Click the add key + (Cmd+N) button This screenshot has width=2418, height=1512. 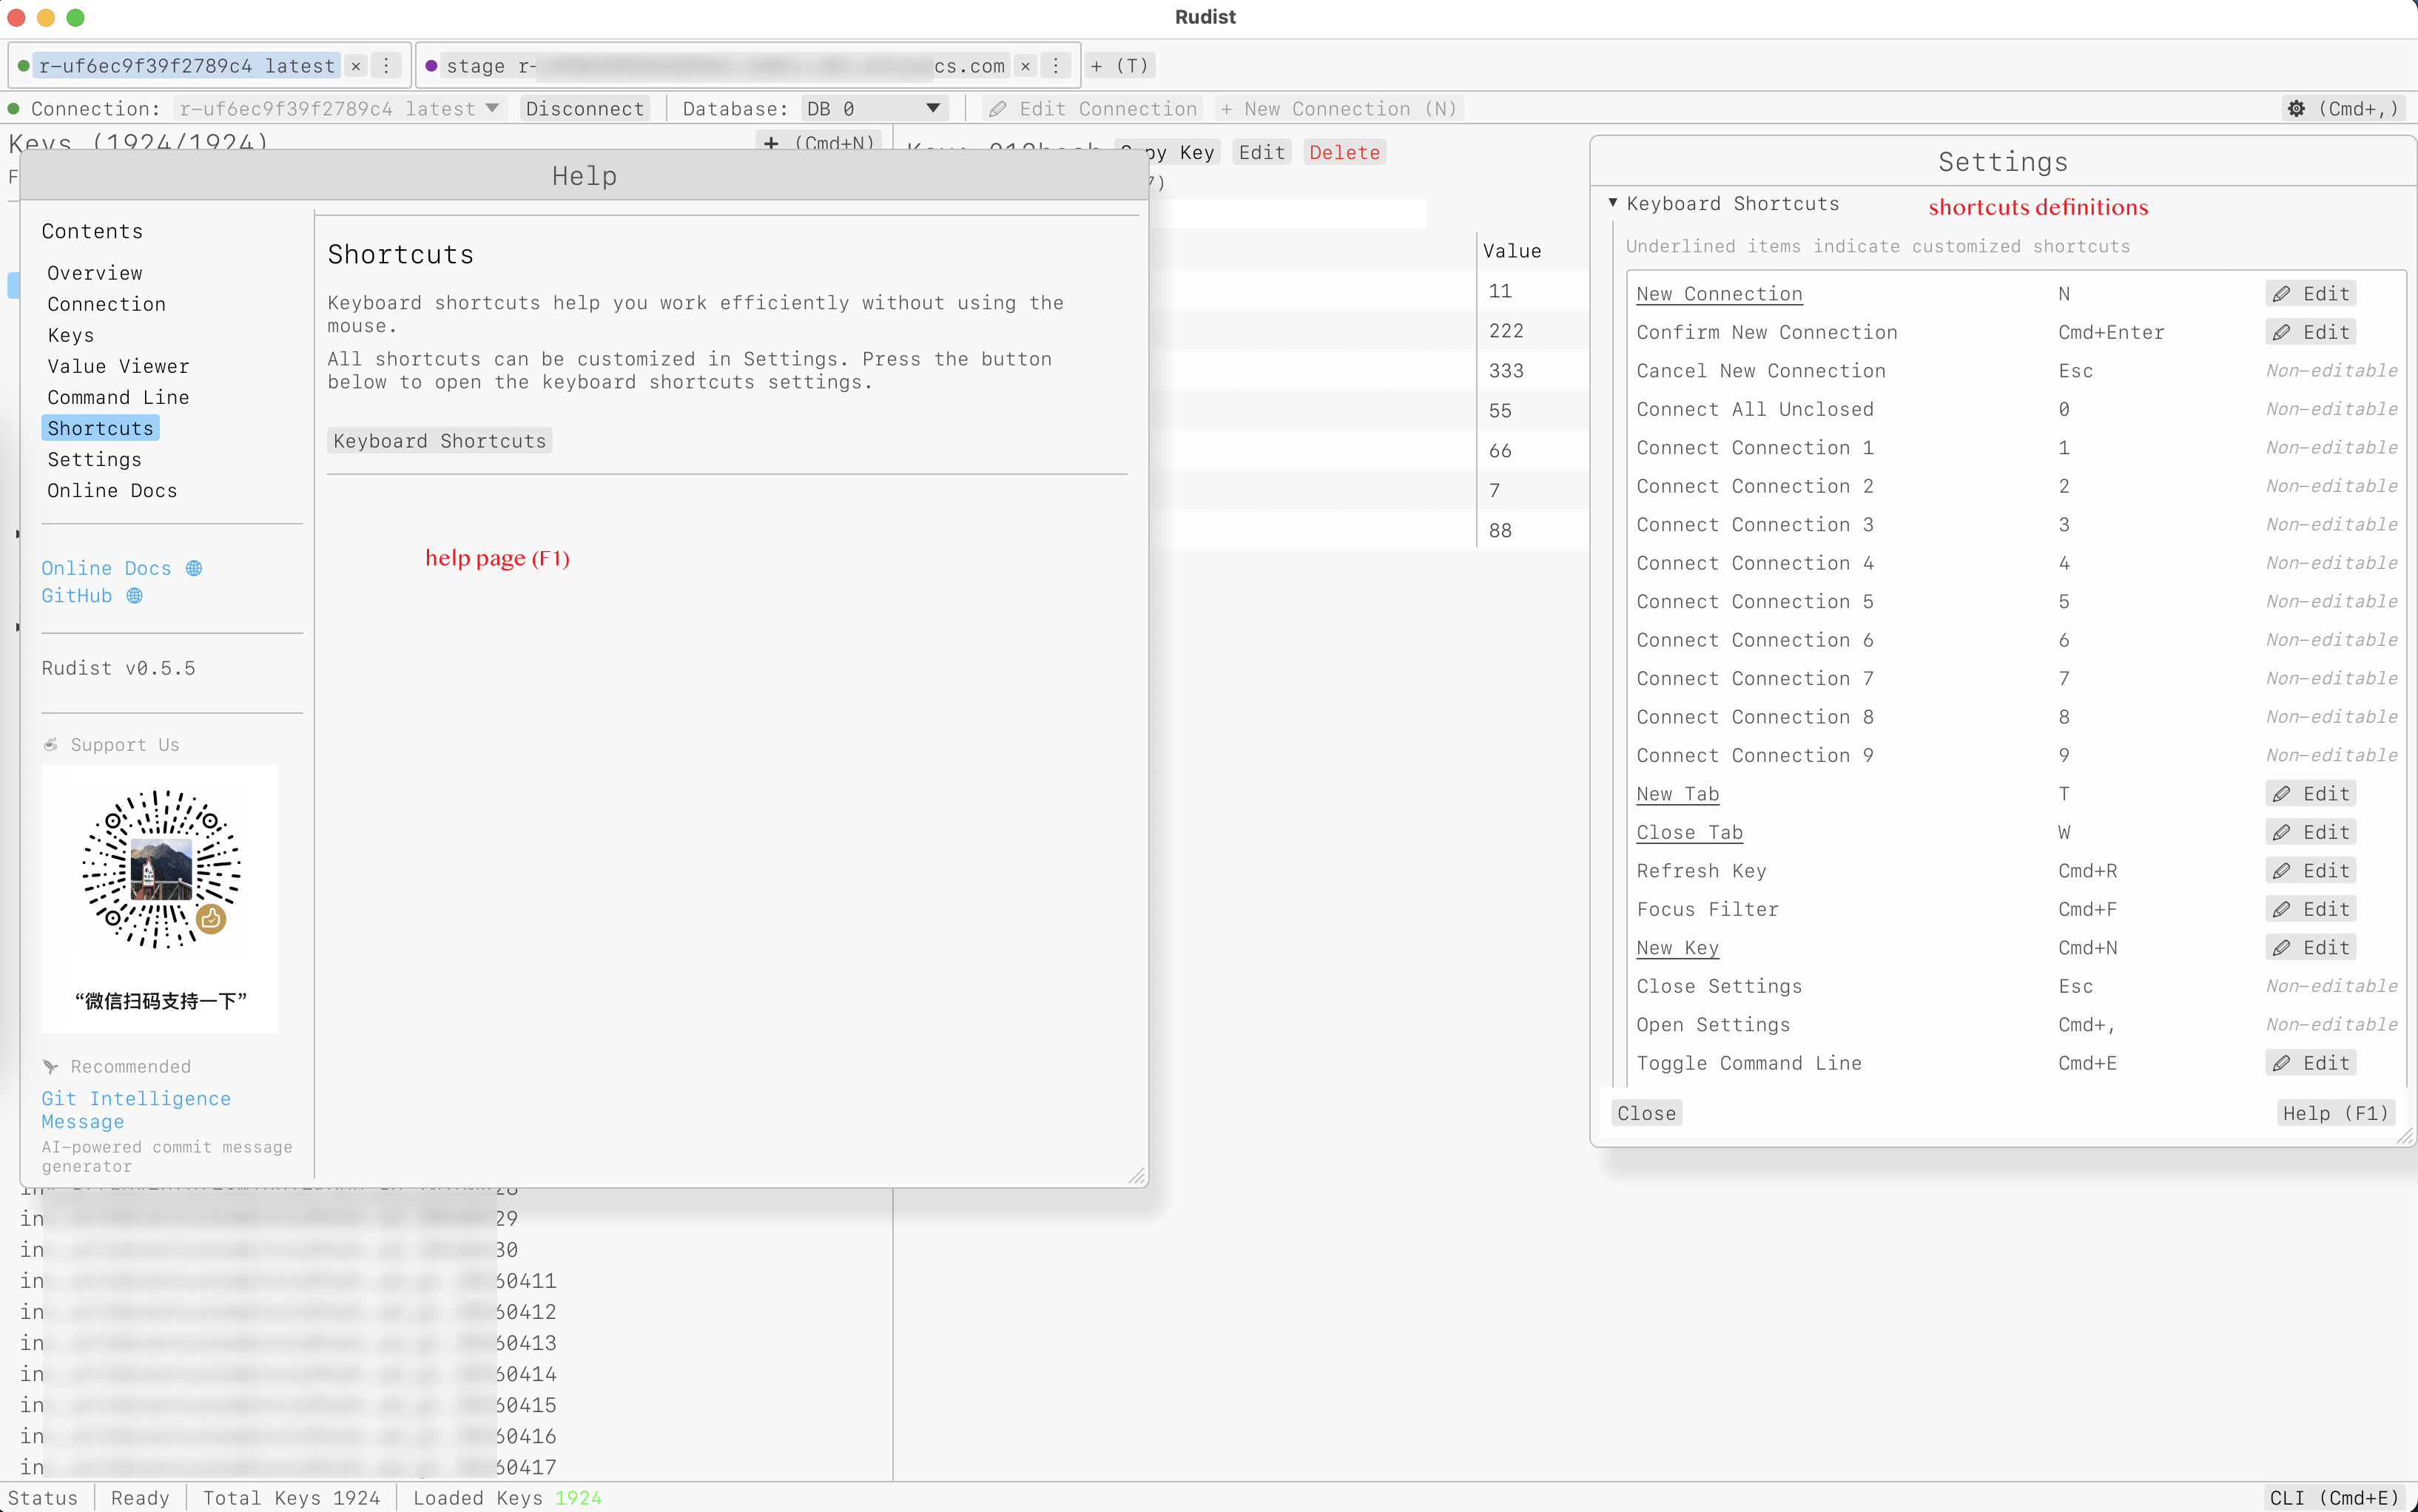818,143
